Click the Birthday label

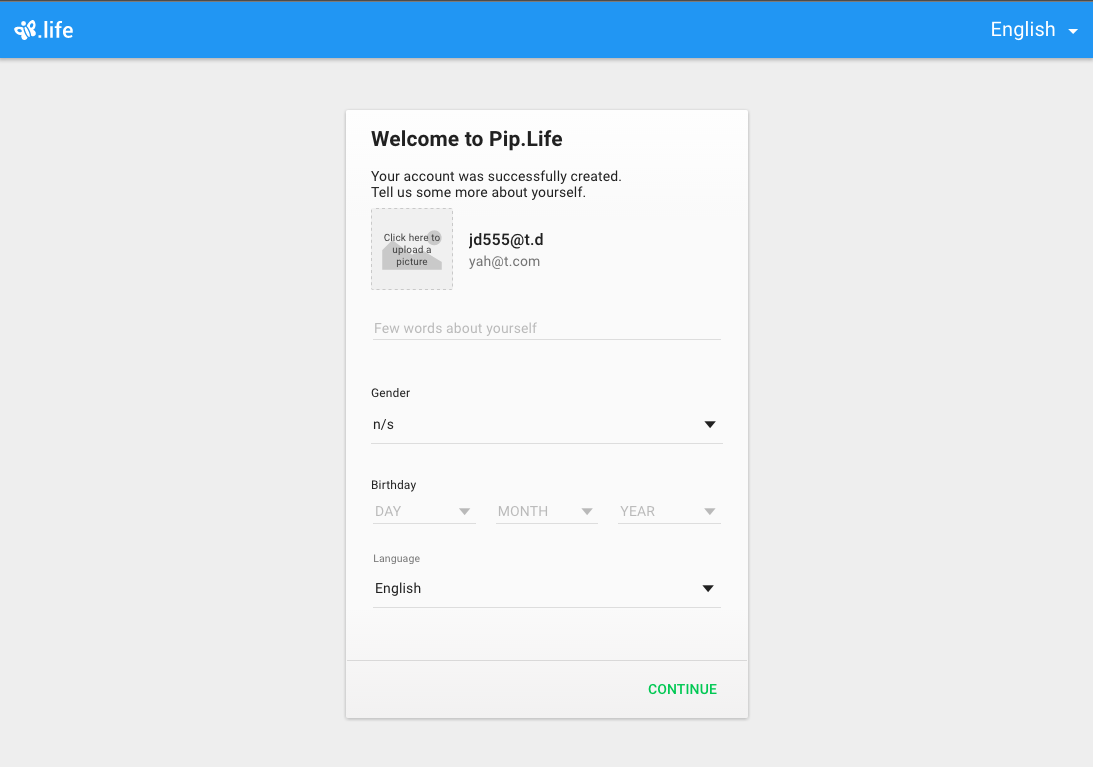coord(393,485)
